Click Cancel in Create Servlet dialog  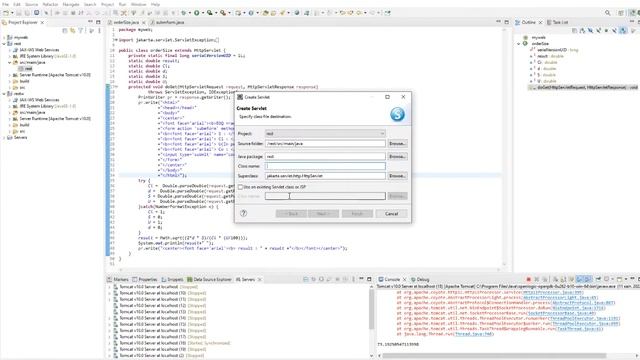(x=391, y=213)
